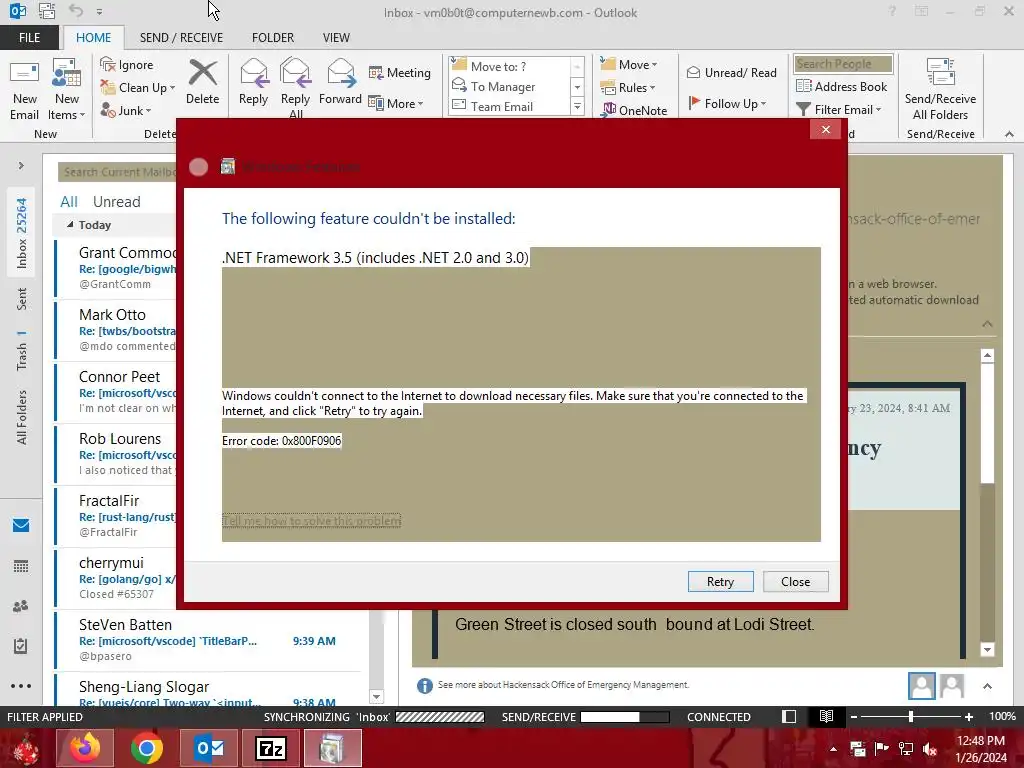Viewport: 1024px width, 768px height.
Task: Toggle Unread/Read status
Action: click(x=732, y=72)
